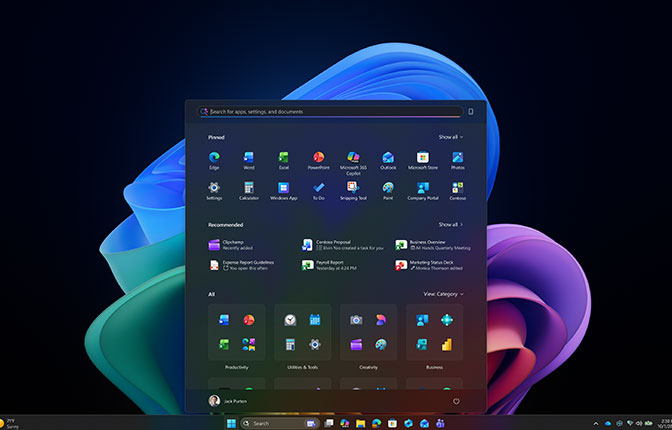Image resolution: width=672 pixels, height=430 pixels.
Task: Open Jack Purten's account menu
Action: pyautogui.click(x=230, y=400)
